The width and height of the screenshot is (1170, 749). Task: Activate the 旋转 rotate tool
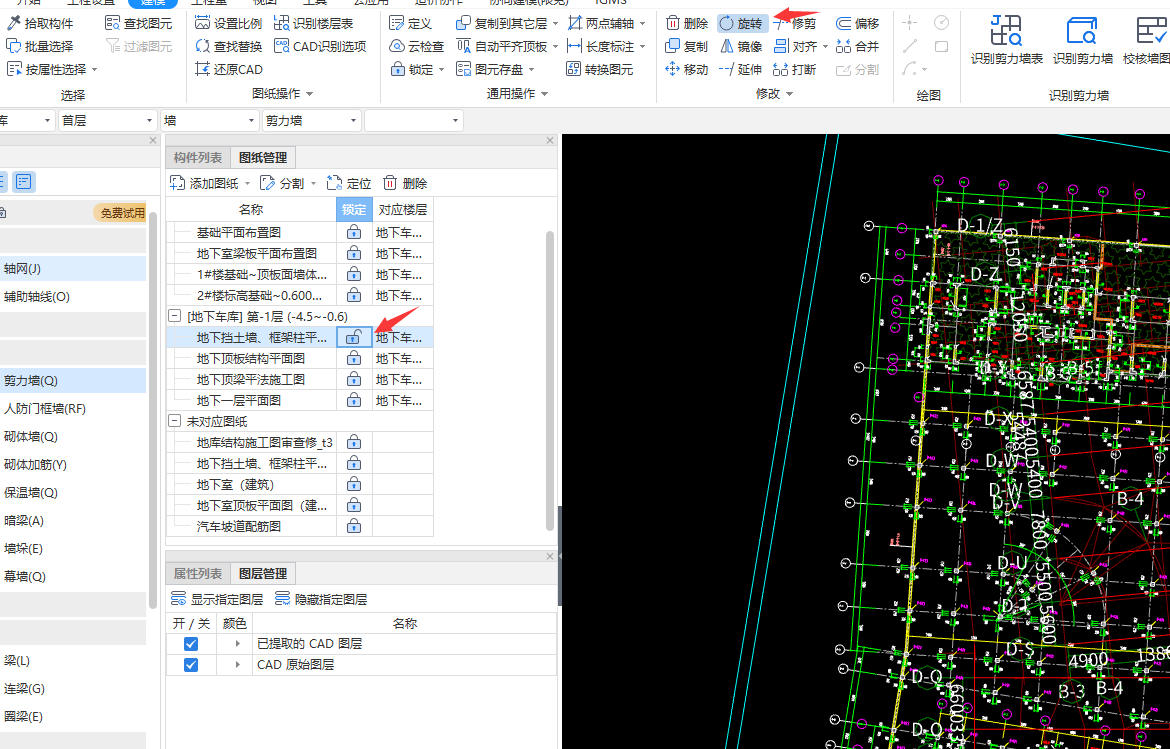(x=741, y=23)
